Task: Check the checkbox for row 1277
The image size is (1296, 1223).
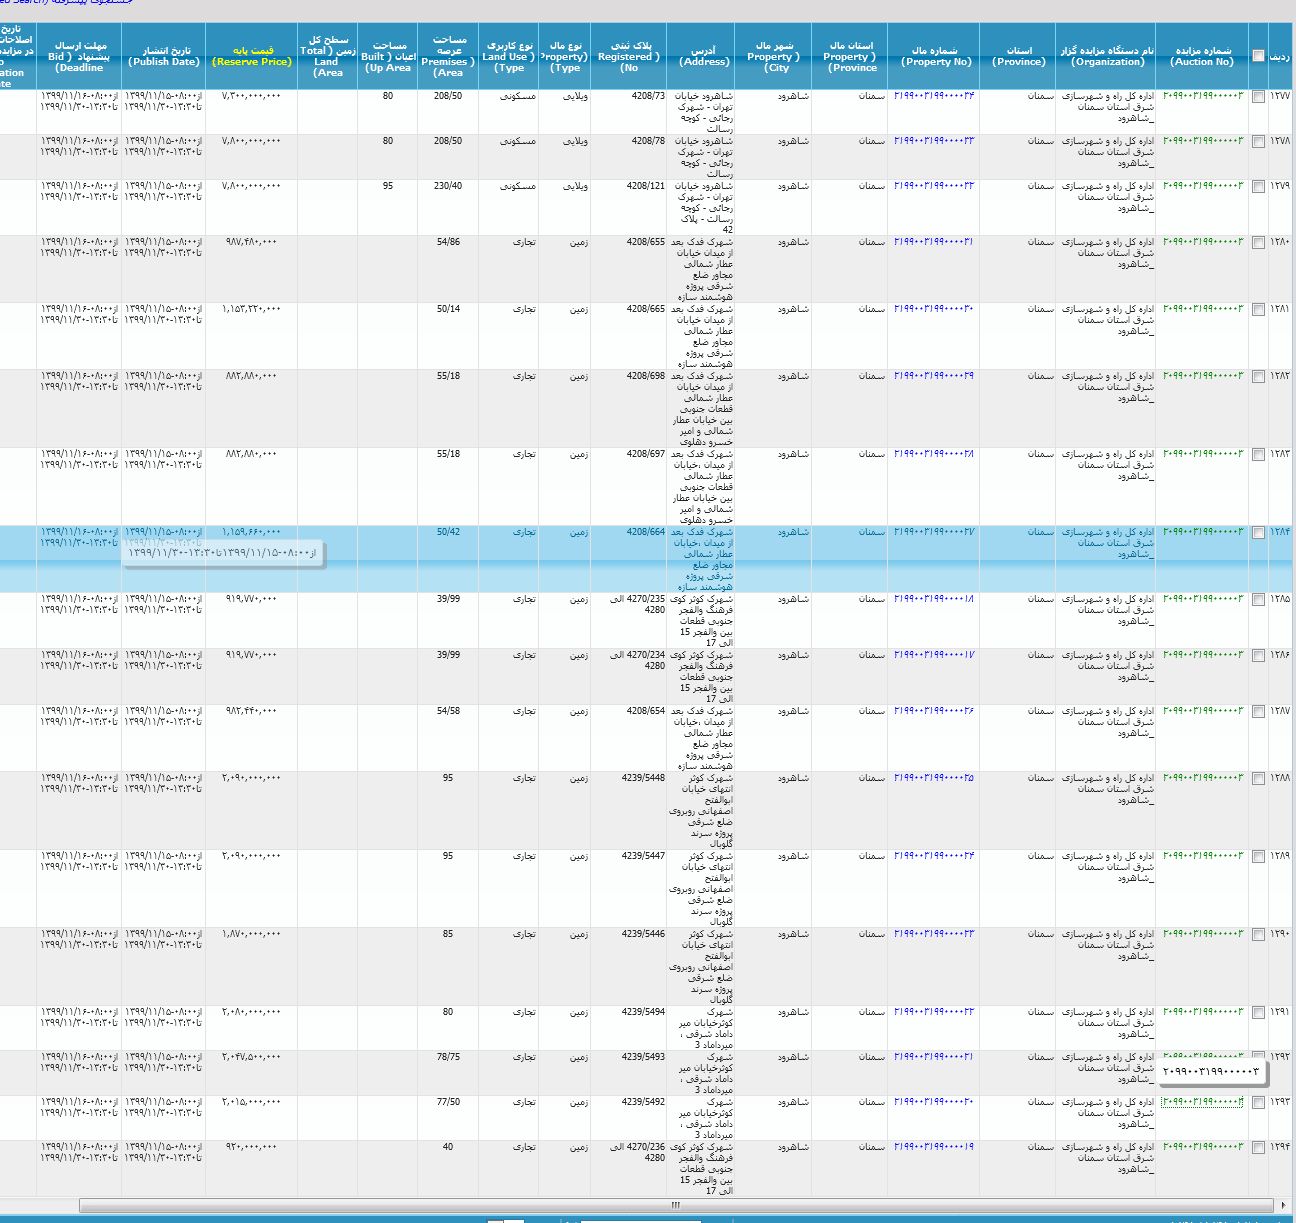Action: point(1258,97)
